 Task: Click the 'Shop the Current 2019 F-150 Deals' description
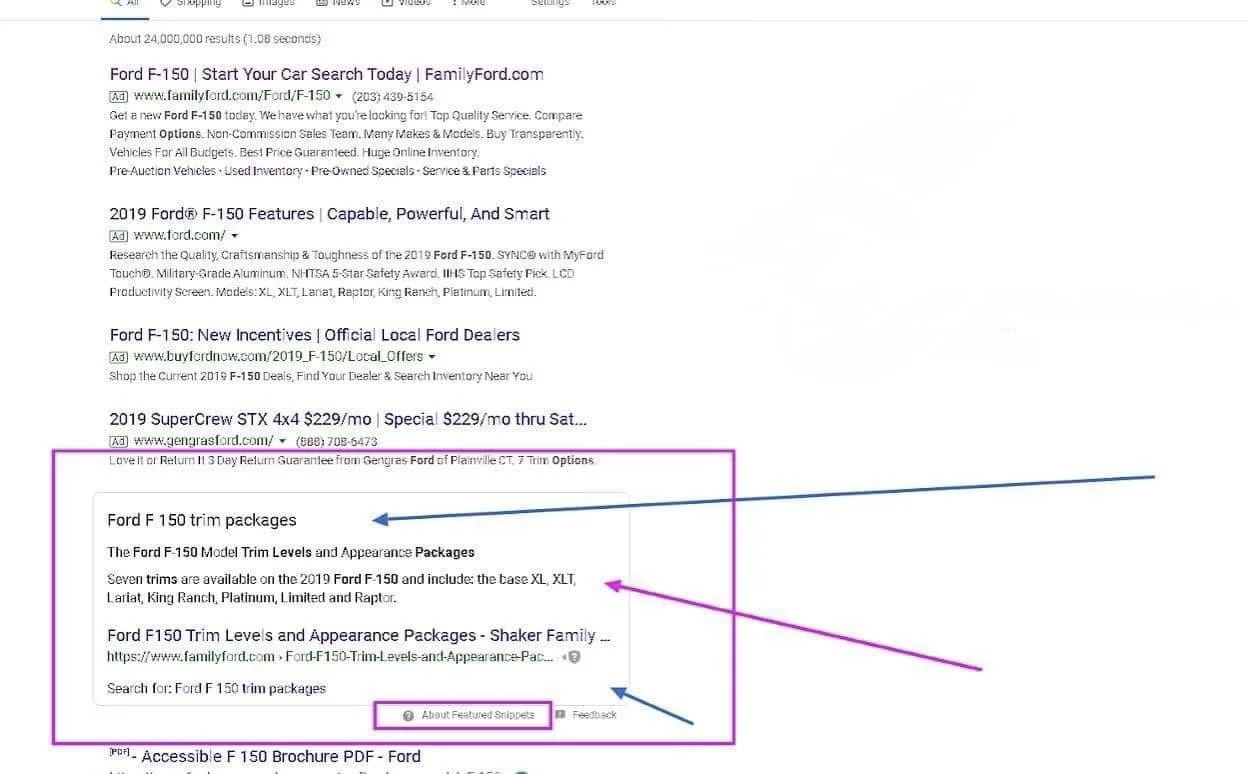pyautogui.click(x=321, y=376)
